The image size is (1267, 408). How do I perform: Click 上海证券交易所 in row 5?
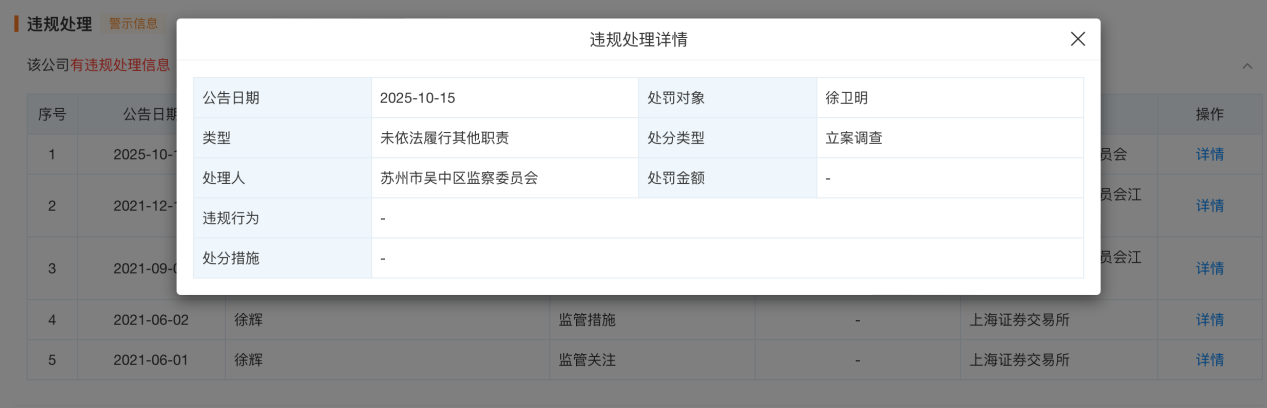[x=1019, y=360]
